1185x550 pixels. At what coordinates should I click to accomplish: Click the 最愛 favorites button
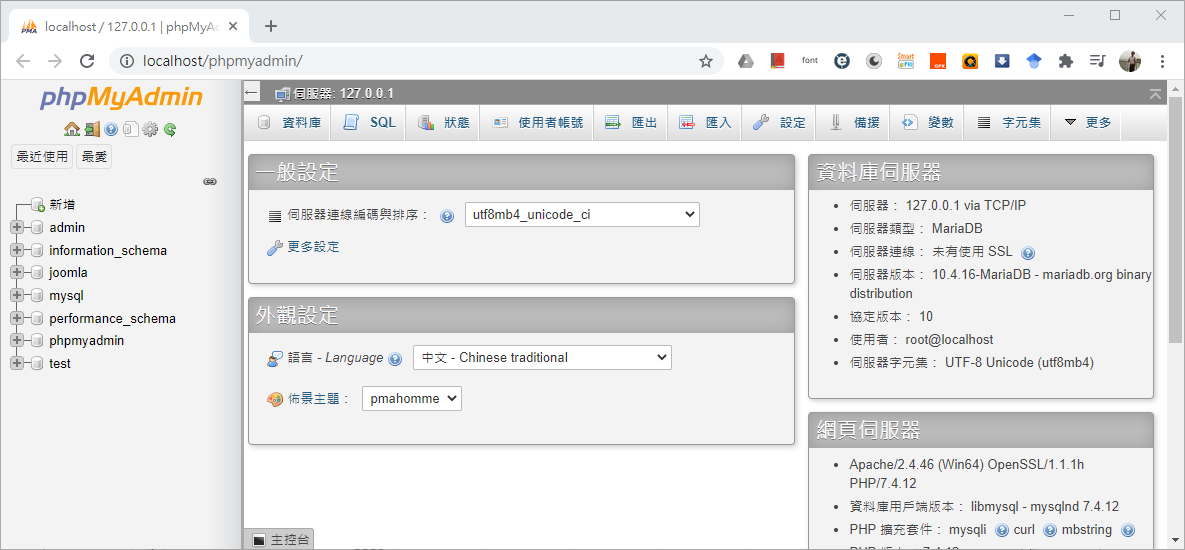(94, 157)
